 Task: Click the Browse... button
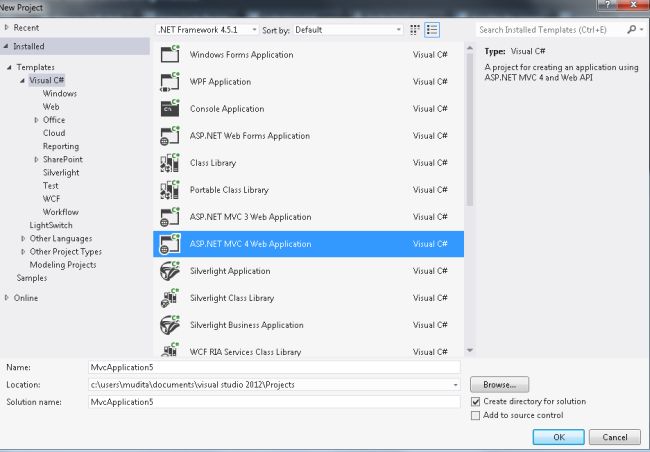(x=500, y=384)
